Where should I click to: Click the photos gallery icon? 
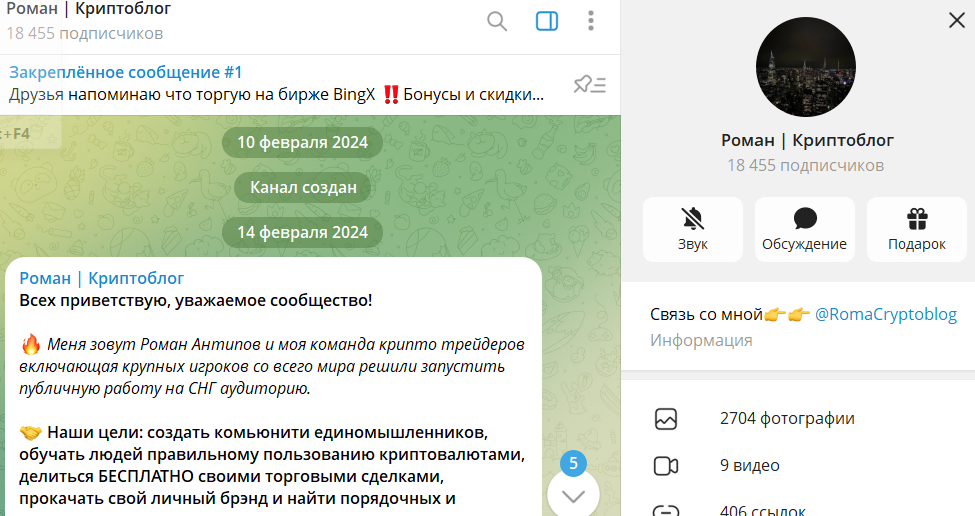(666, 419)
